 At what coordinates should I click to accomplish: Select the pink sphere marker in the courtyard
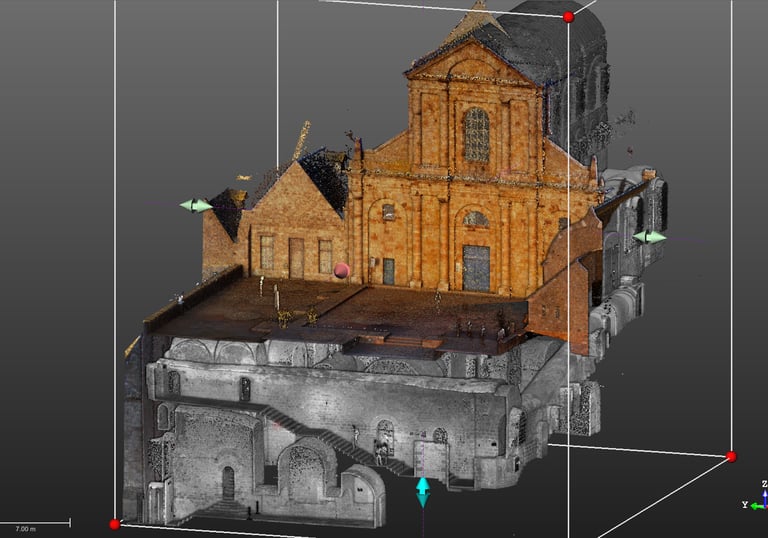click(x=341, y=270)
